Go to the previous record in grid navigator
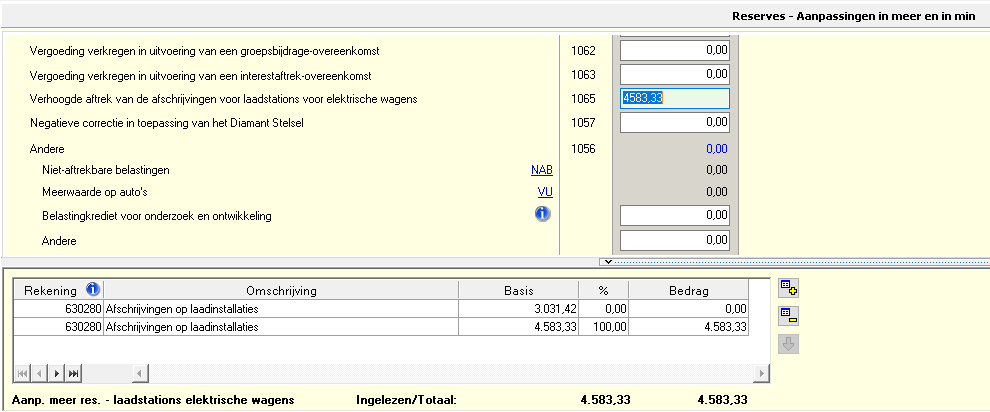Image resolution: width=990 pixels, height=412 pixels. tap(39, 373)
